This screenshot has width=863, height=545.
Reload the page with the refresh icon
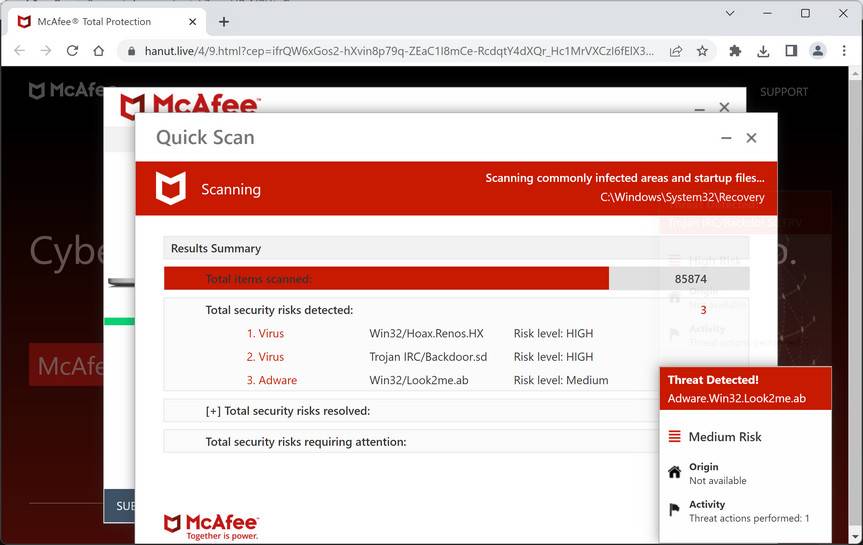coord(72,51)
